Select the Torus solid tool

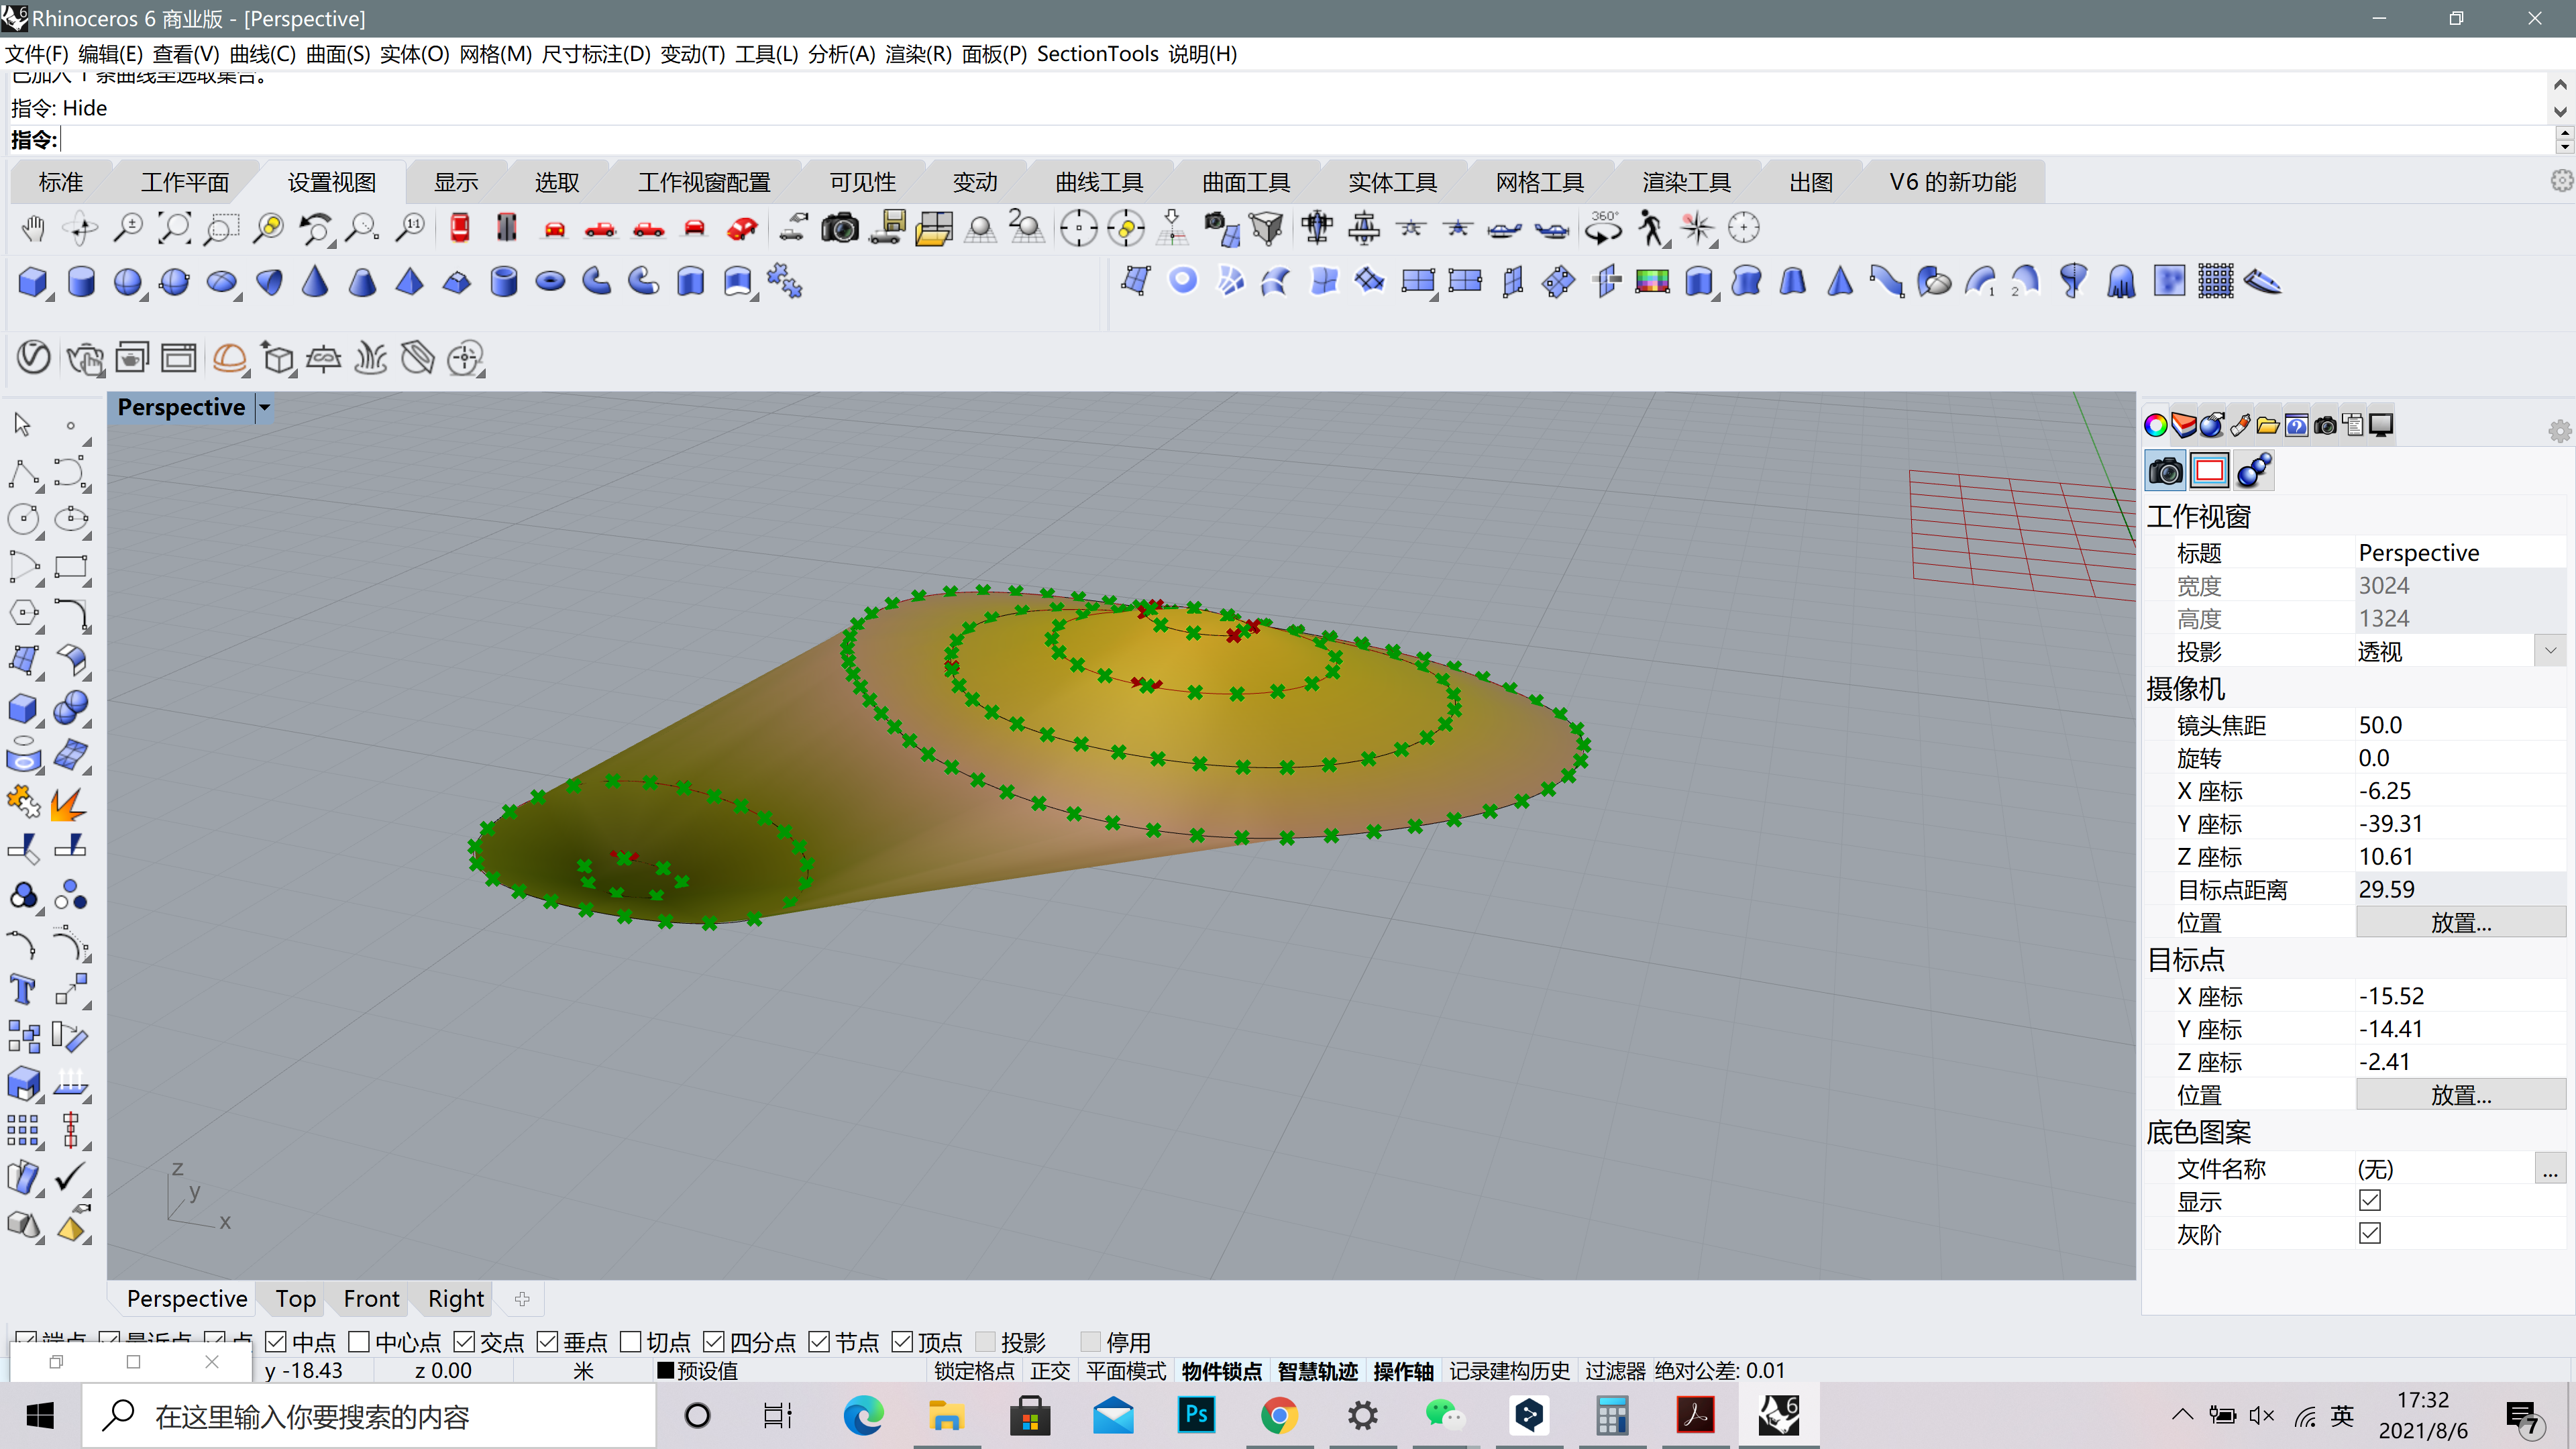point(550,282)
